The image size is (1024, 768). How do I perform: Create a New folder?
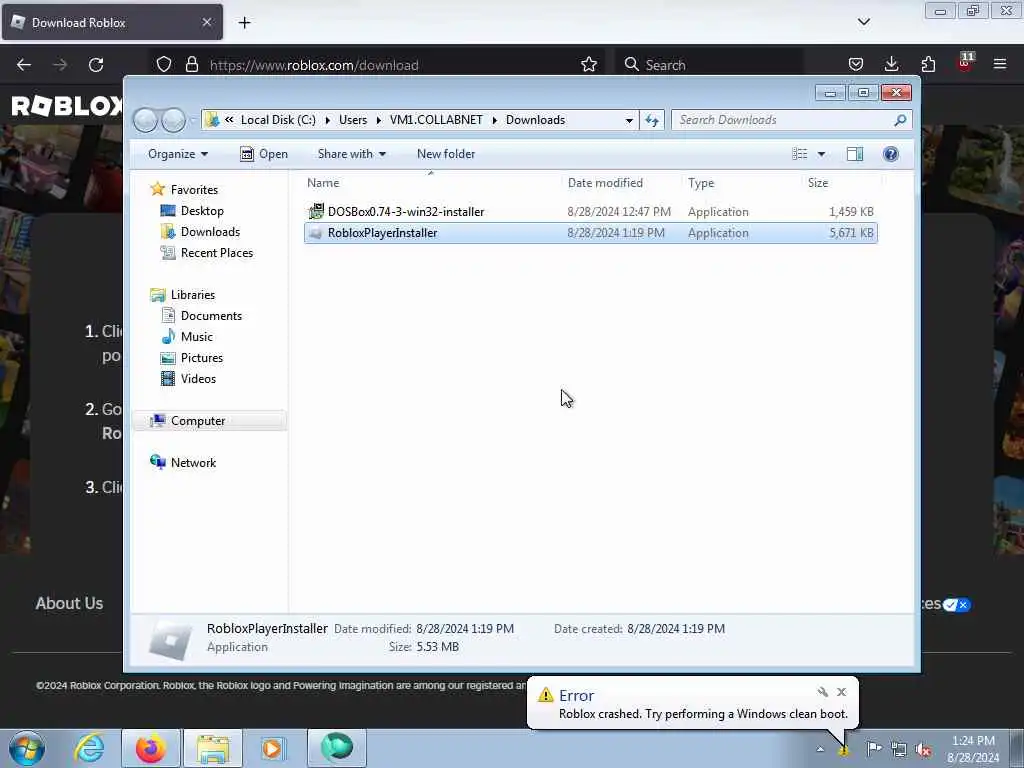pos(446,154)
